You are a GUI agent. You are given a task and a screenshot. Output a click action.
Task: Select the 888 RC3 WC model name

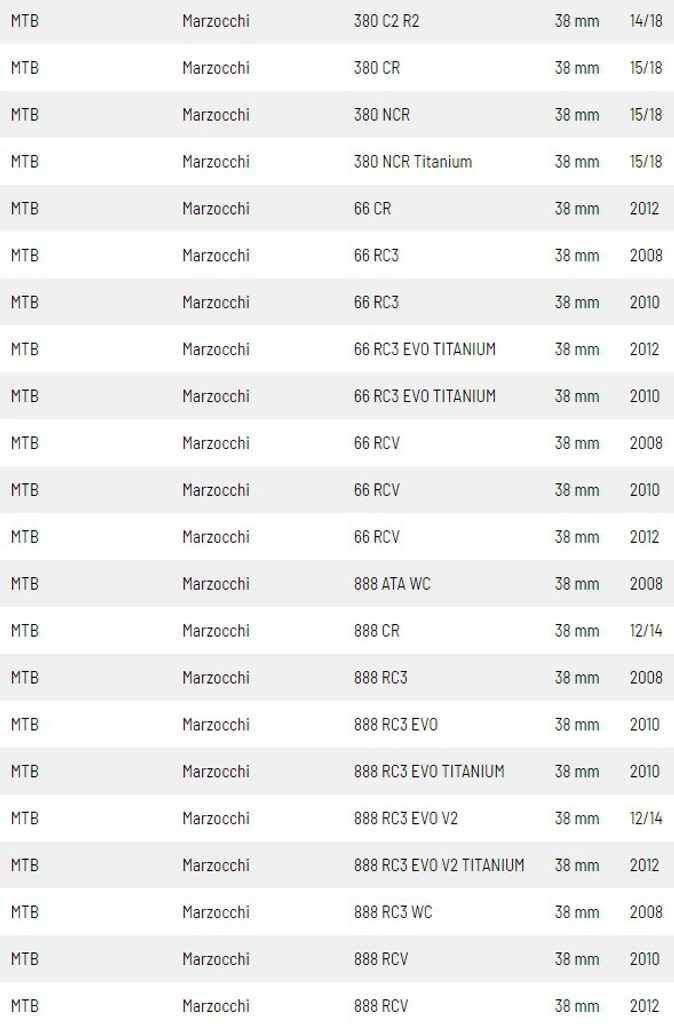point(393,912)
